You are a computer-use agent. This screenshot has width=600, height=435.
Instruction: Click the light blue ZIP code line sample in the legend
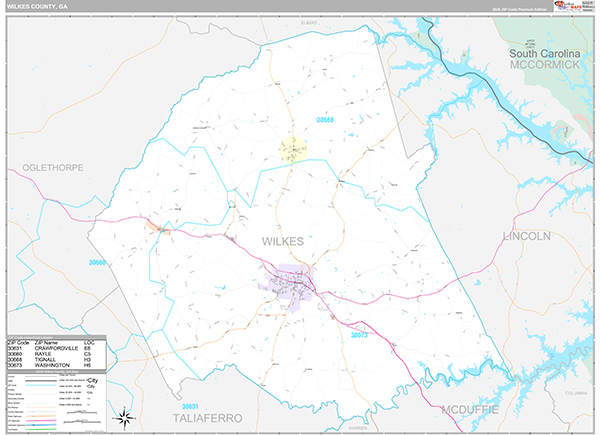coord(41,385)
